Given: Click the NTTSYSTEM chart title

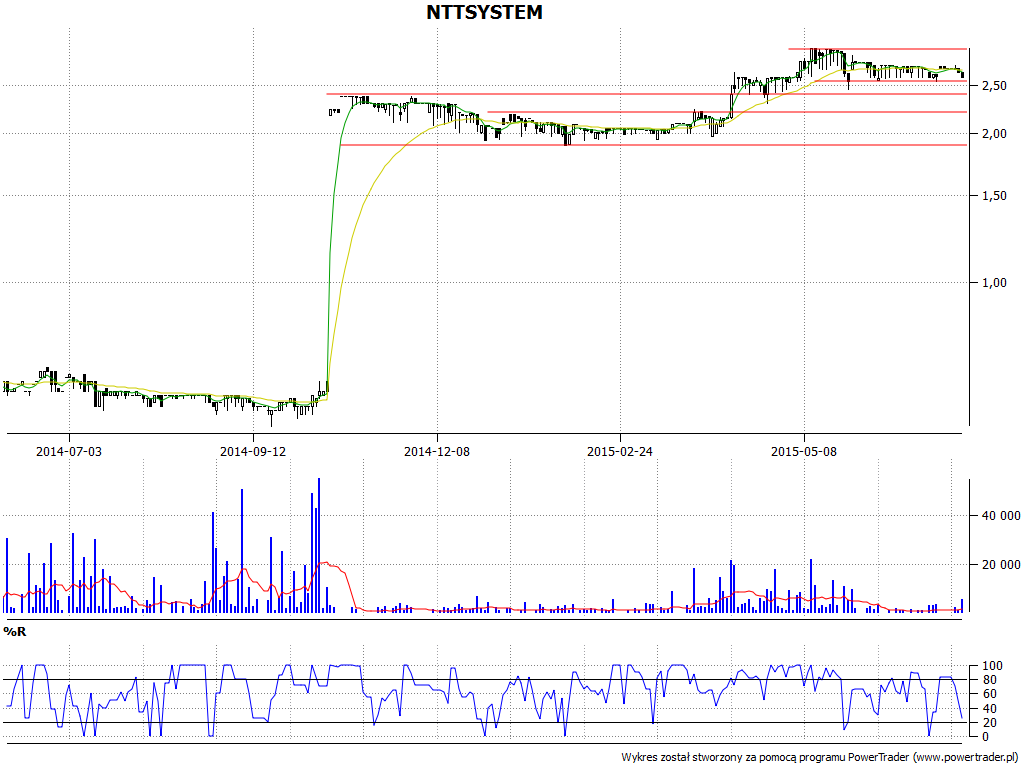Looking at the screenshot, I should [484, 12].
